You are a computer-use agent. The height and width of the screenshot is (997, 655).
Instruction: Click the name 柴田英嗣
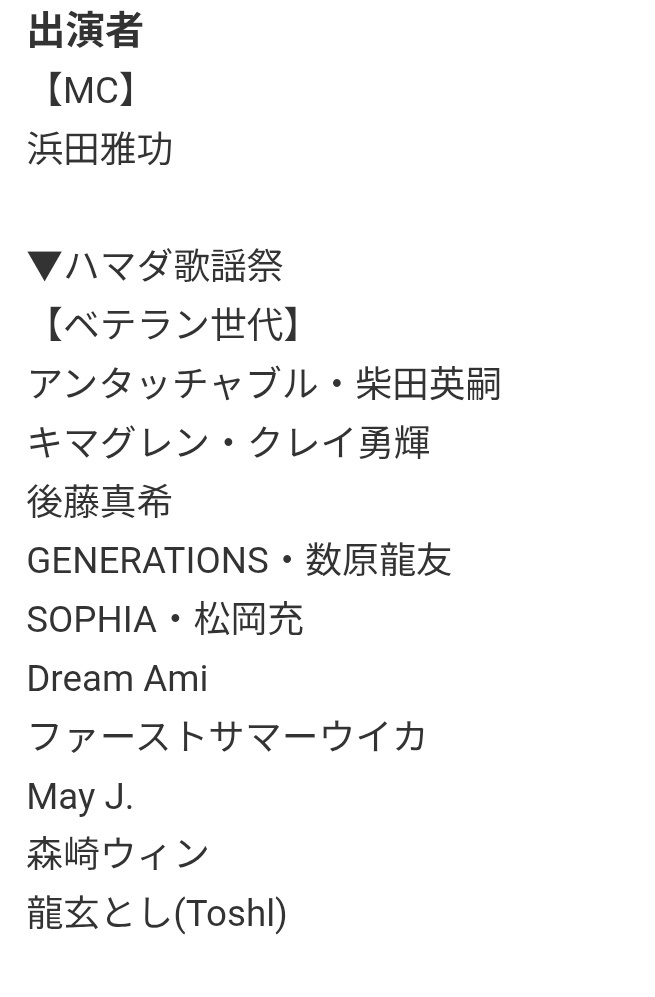point(429,383)
